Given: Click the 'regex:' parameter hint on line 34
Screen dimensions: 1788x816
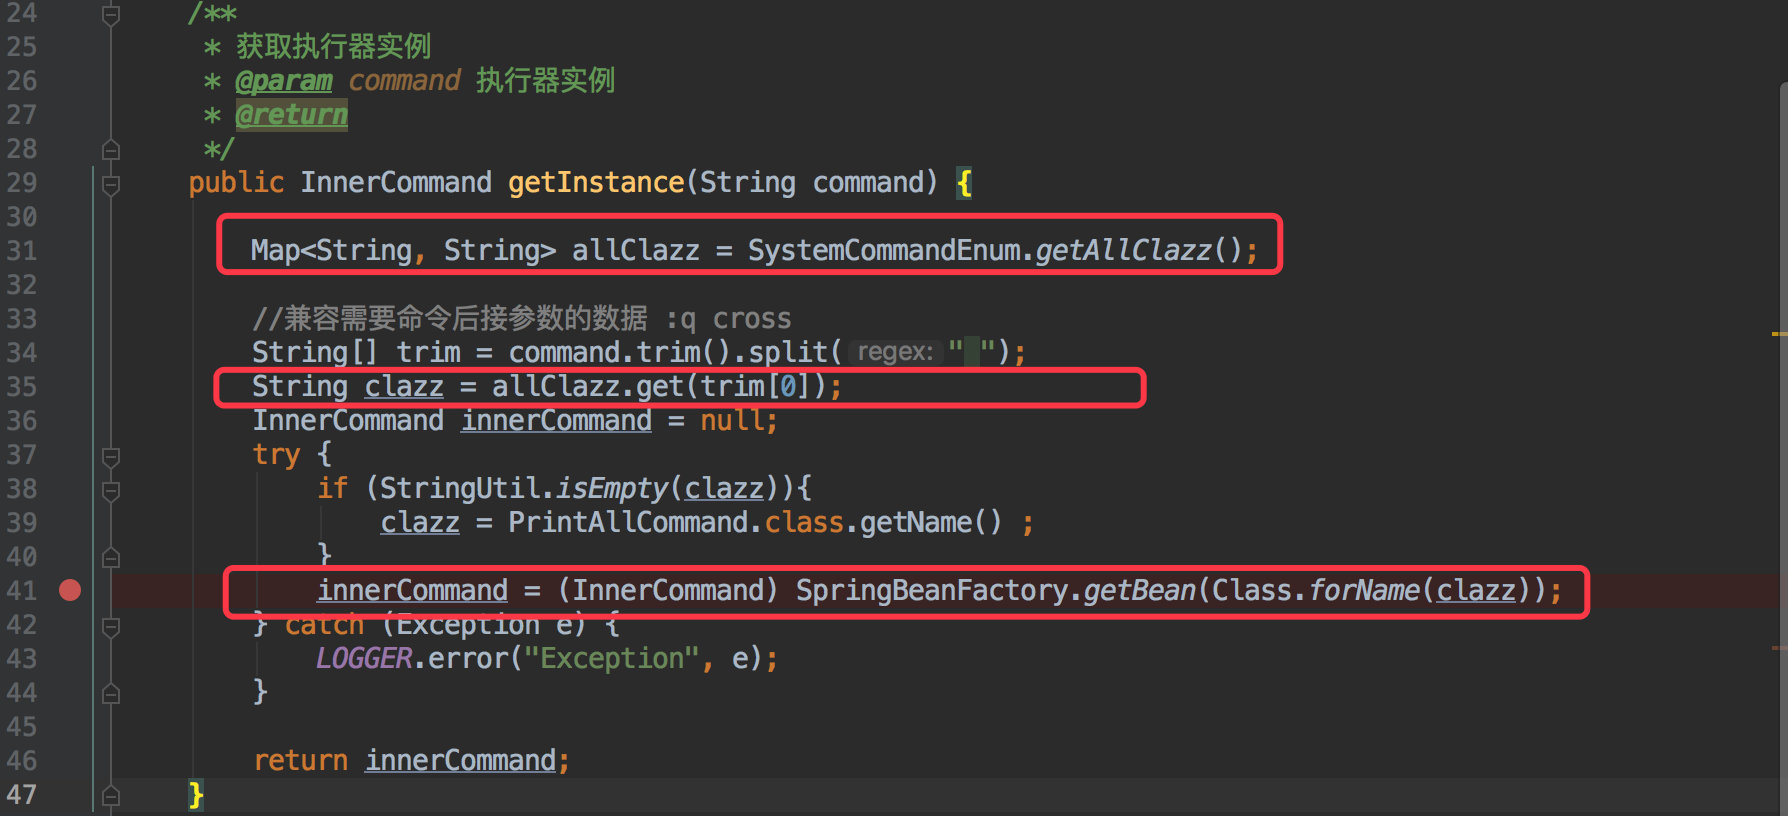Looking at the screenshot, I should coord(895,352).
